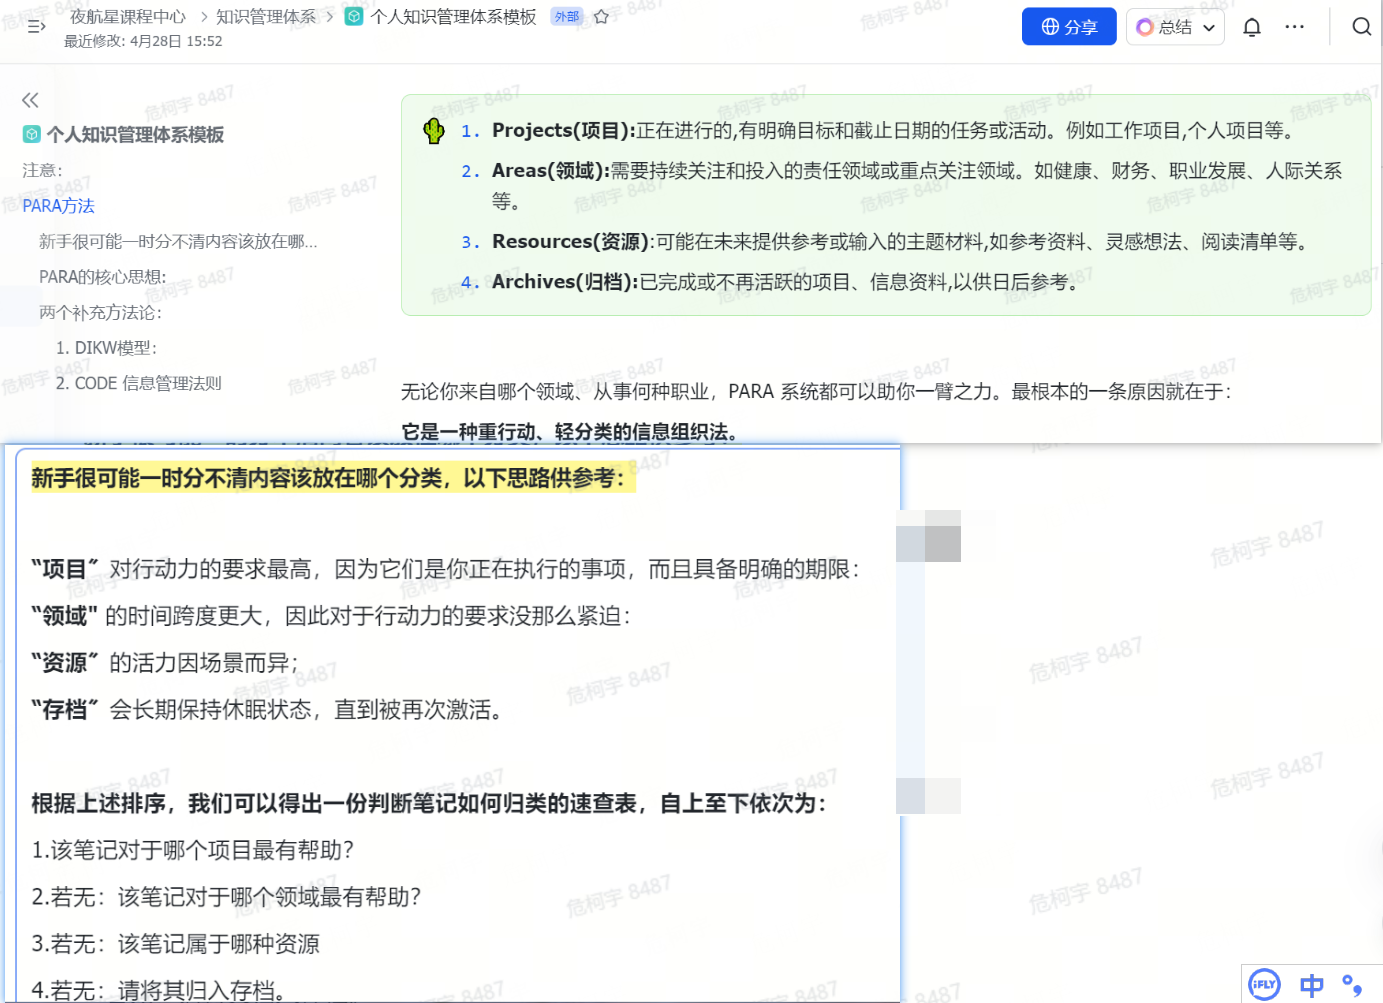
Task: Open the more options ellipsis menu
Action: tap(1294, 27)
